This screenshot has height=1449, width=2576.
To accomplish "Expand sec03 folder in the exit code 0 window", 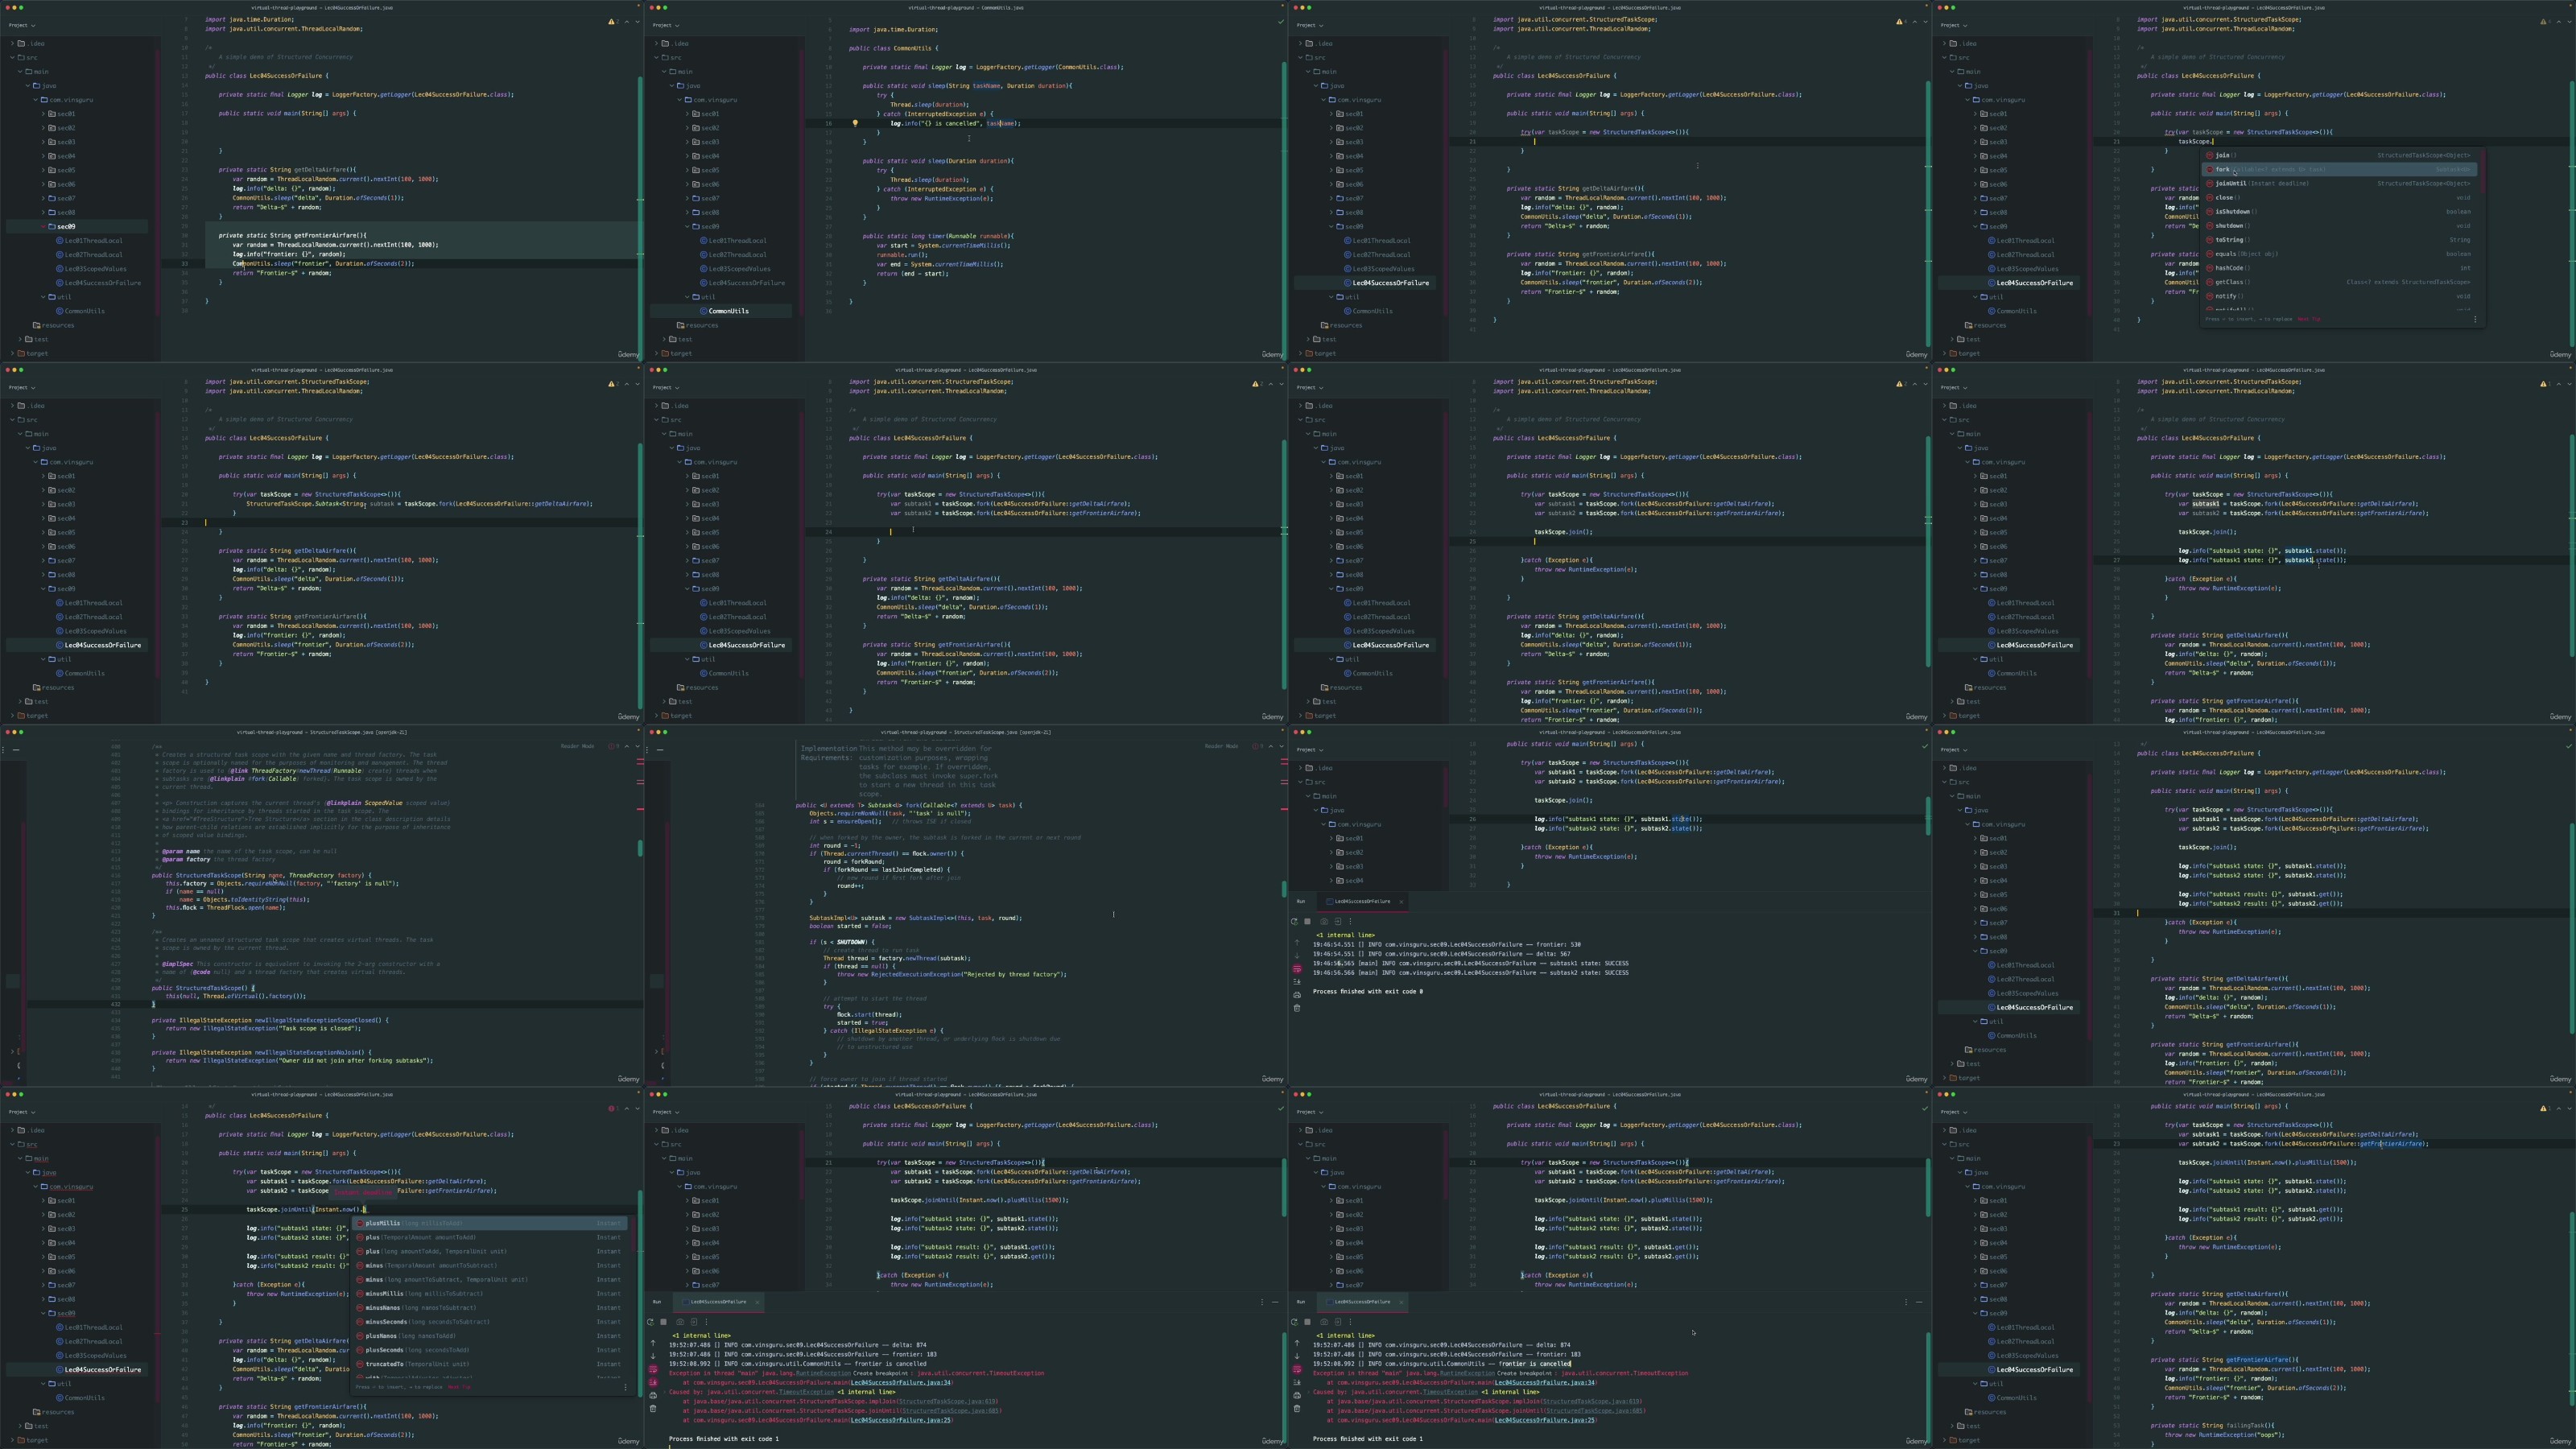I will click(x=1333, y=866).
